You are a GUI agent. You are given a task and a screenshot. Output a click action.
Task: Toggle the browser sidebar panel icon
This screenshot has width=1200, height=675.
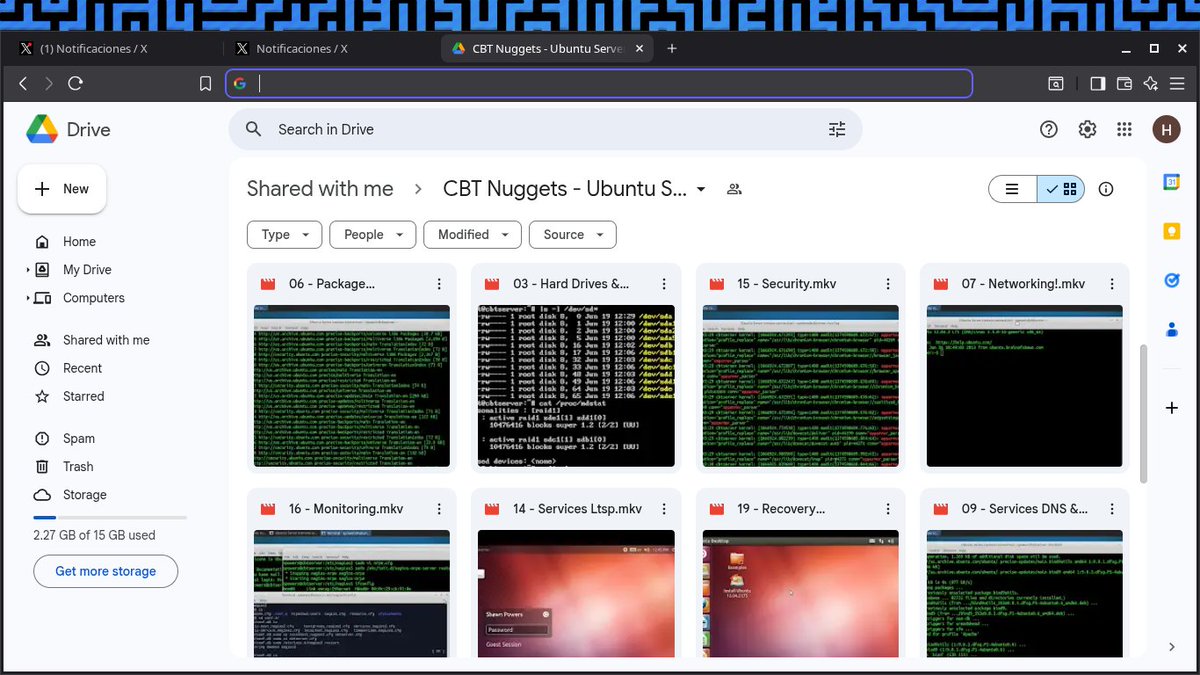coord(1097,84)
